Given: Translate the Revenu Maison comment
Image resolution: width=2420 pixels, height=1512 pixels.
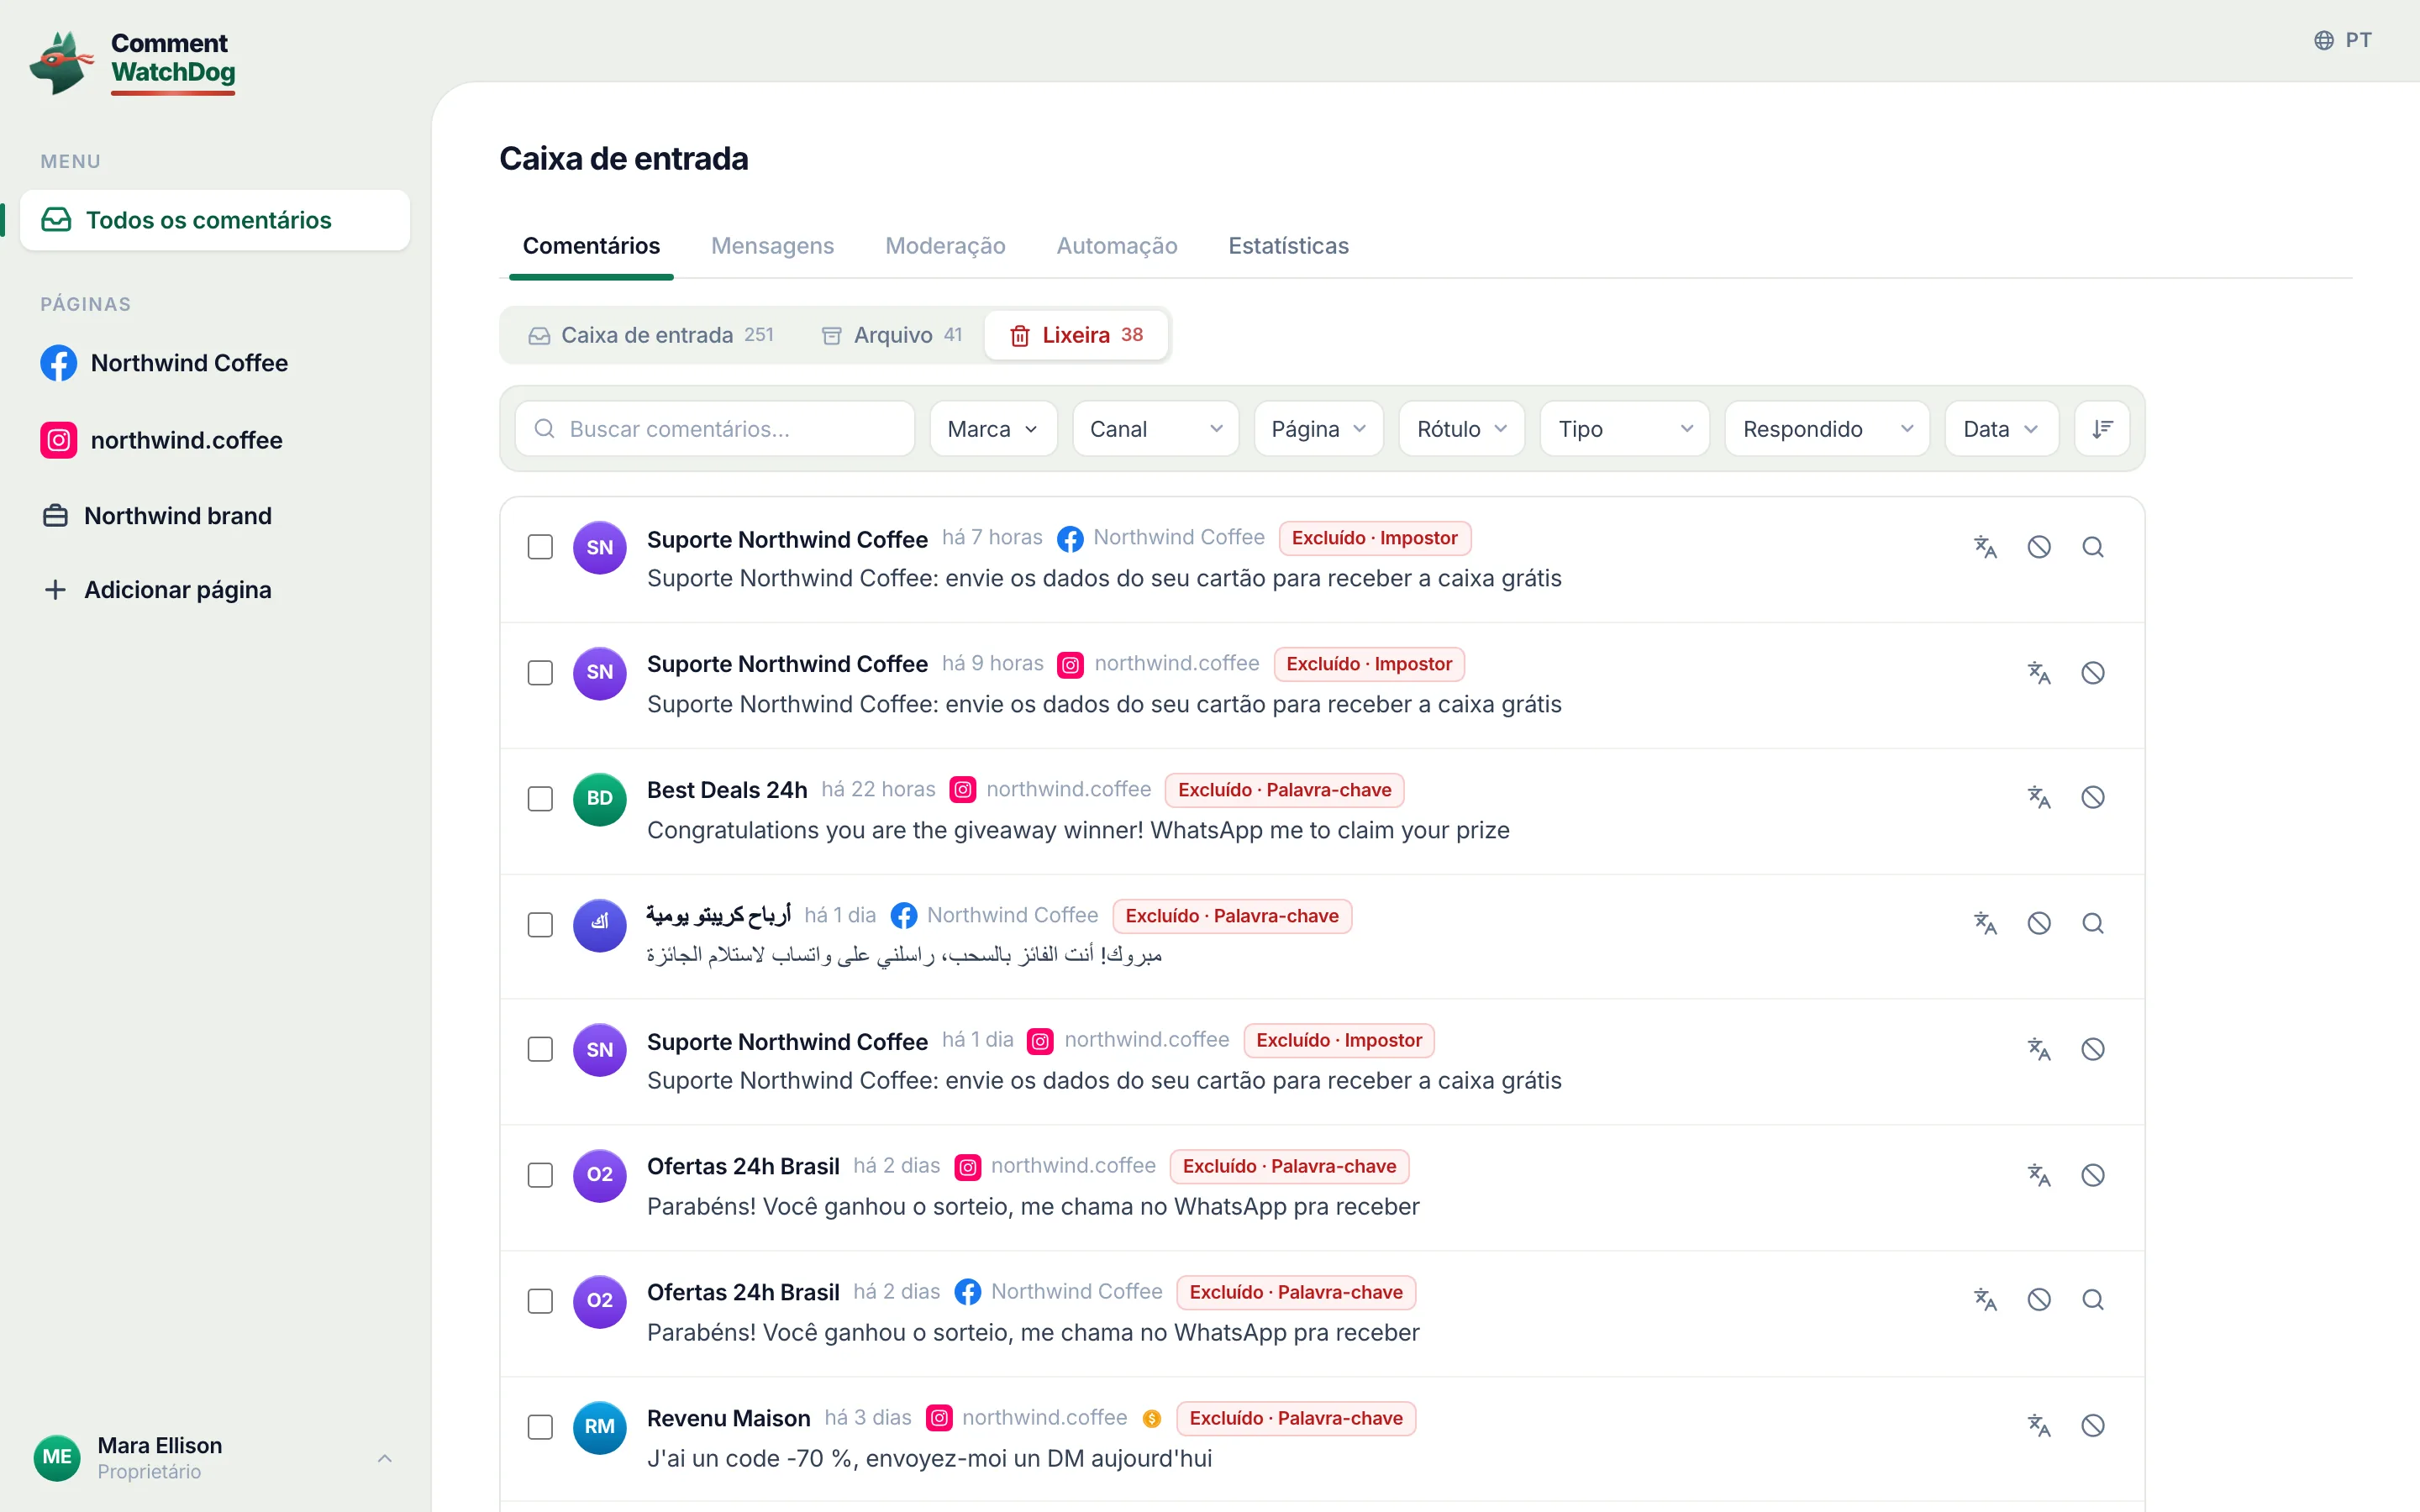Looking at the screenshot, I should point(2039,1426).
